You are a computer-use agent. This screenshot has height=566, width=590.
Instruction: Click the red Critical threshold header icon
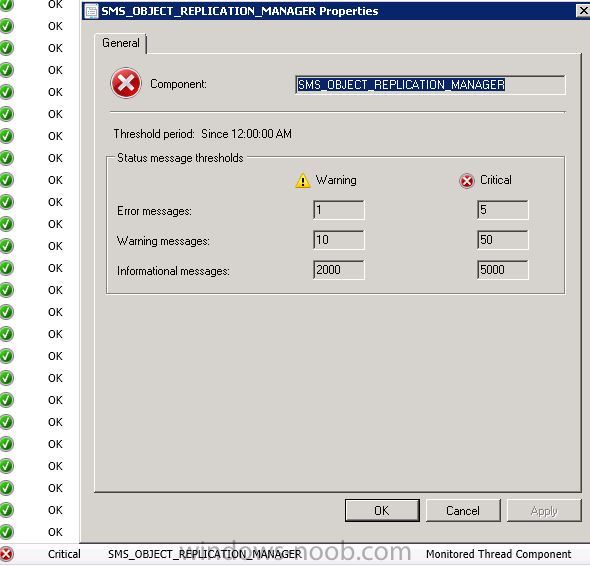(x=467, y=181)
